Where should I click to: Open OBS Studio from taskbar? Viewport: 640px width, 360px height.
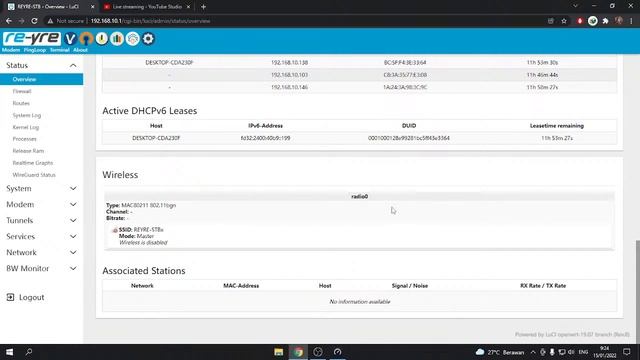click(318, 352)
